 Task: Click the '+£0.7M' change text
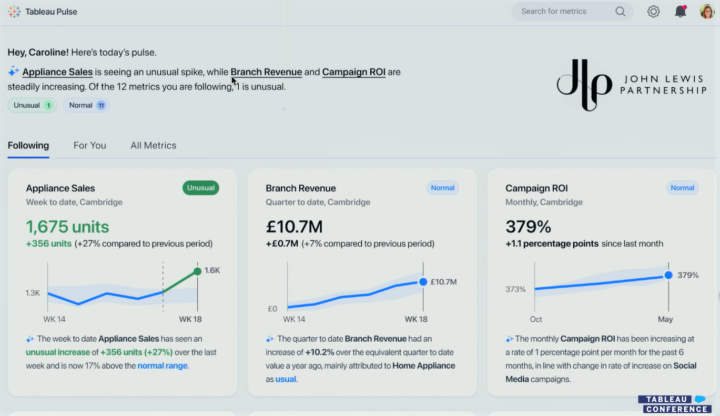coord(282,244)
